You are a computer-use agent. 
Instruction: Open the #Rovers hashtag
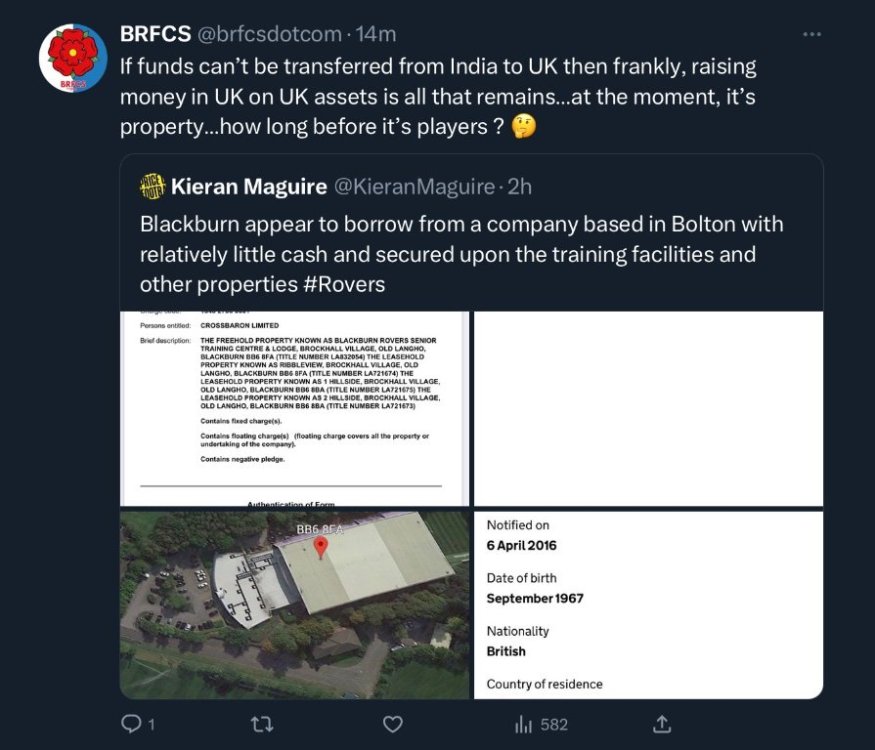(x=346, y=284)
